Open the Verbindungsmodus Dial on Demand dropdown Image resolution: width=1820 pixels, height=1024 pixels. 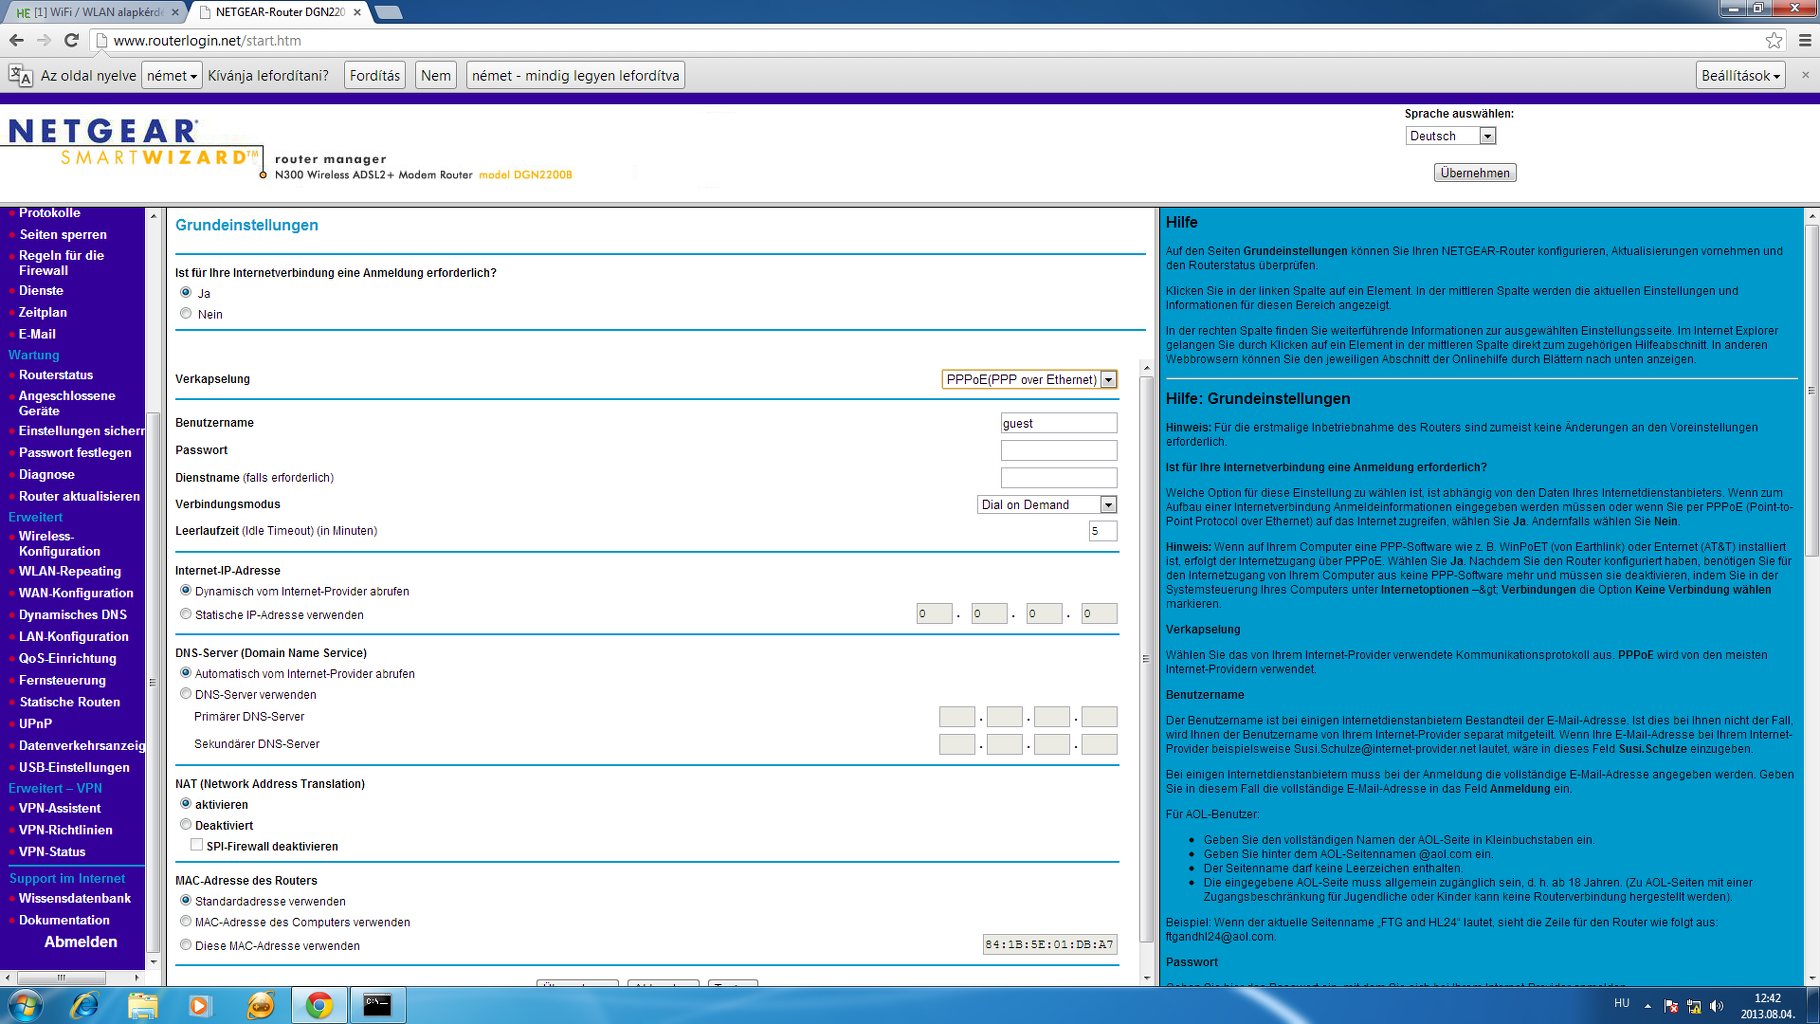[x=1046, y=505]
